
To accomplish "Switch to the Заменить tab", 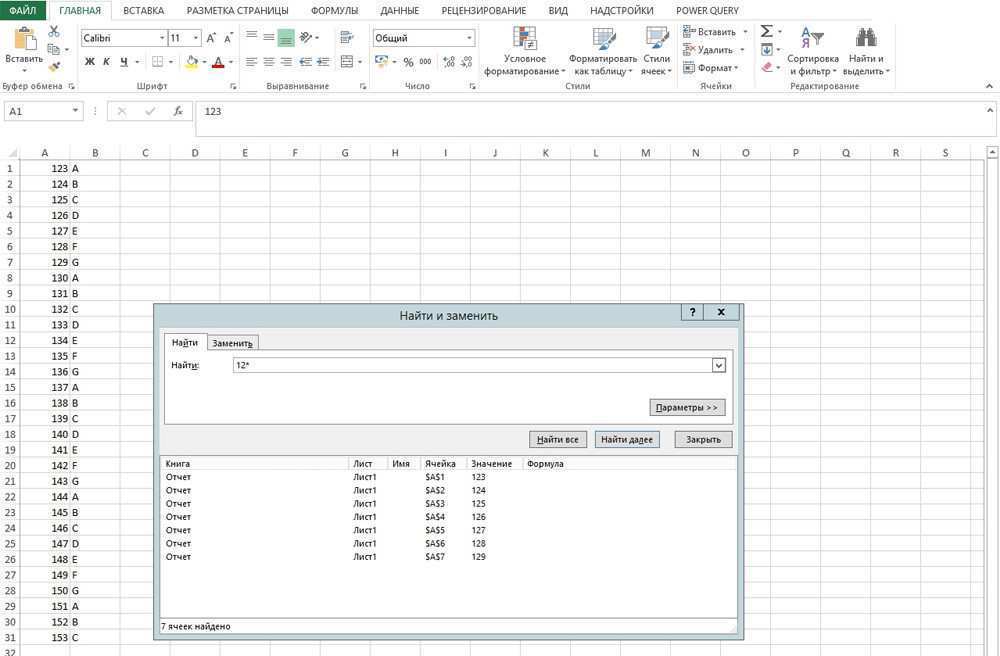I will [234, 343].
